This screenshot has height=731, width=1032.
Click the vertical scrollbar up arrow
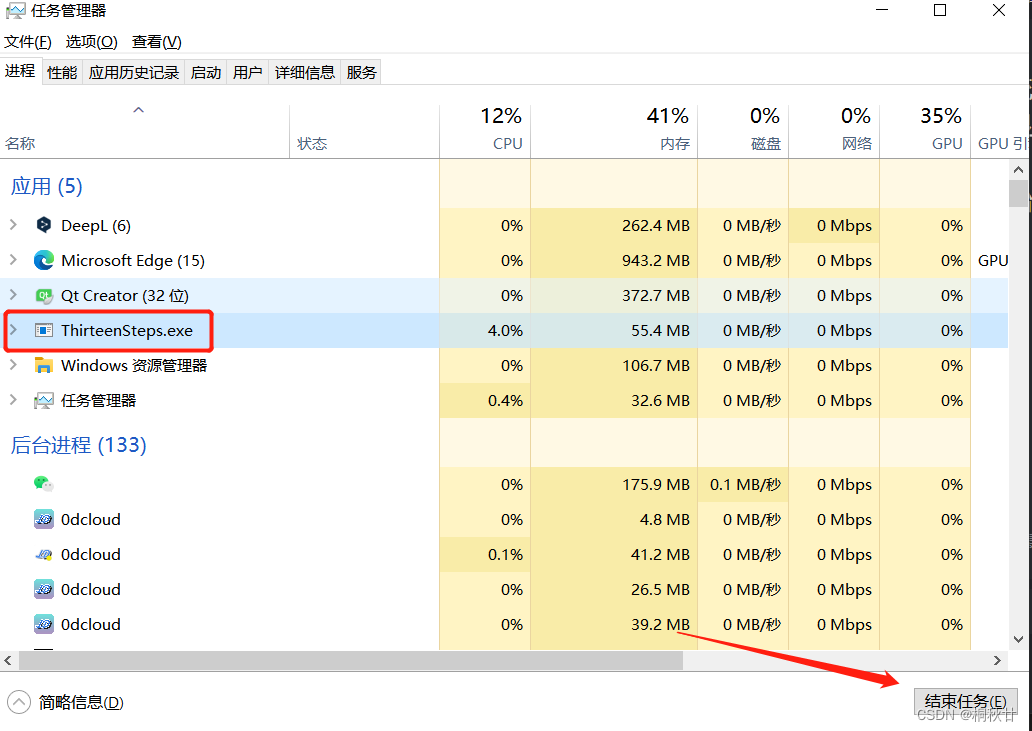(1018, 170)
